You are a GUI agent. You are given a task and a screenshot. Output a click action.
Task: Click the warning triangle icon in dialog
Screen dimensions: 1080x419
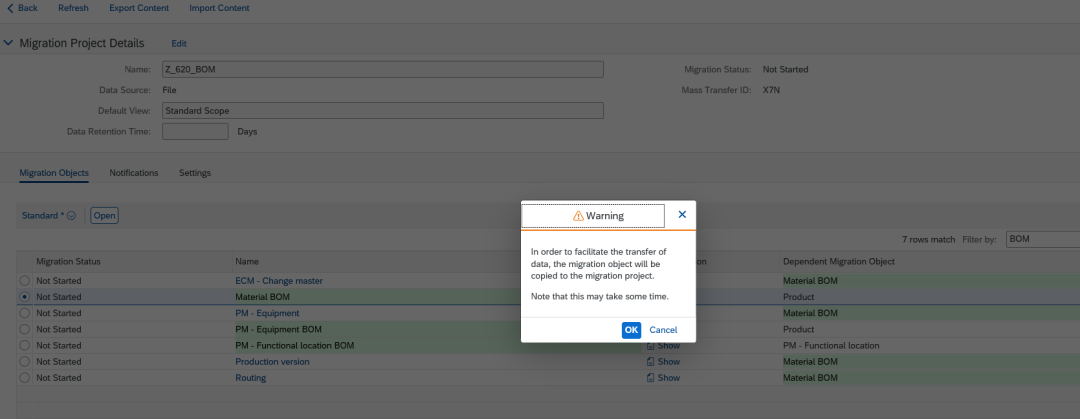pyautogui.click(x=579, y=216)
